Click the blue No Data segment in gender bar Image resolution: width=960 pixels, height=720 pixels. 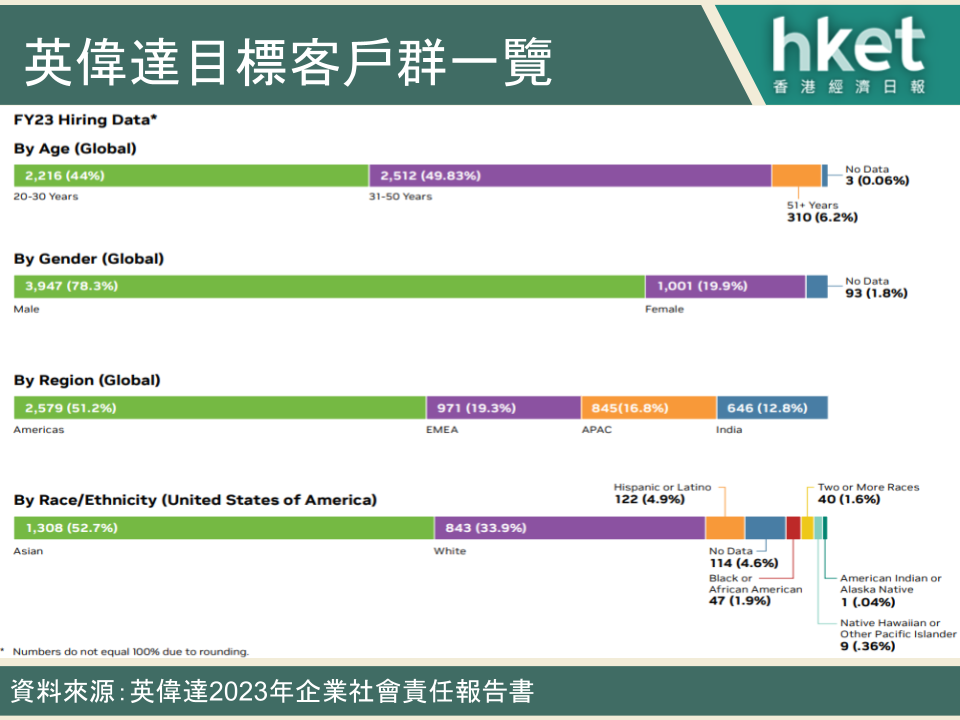[x=817, y=287]
